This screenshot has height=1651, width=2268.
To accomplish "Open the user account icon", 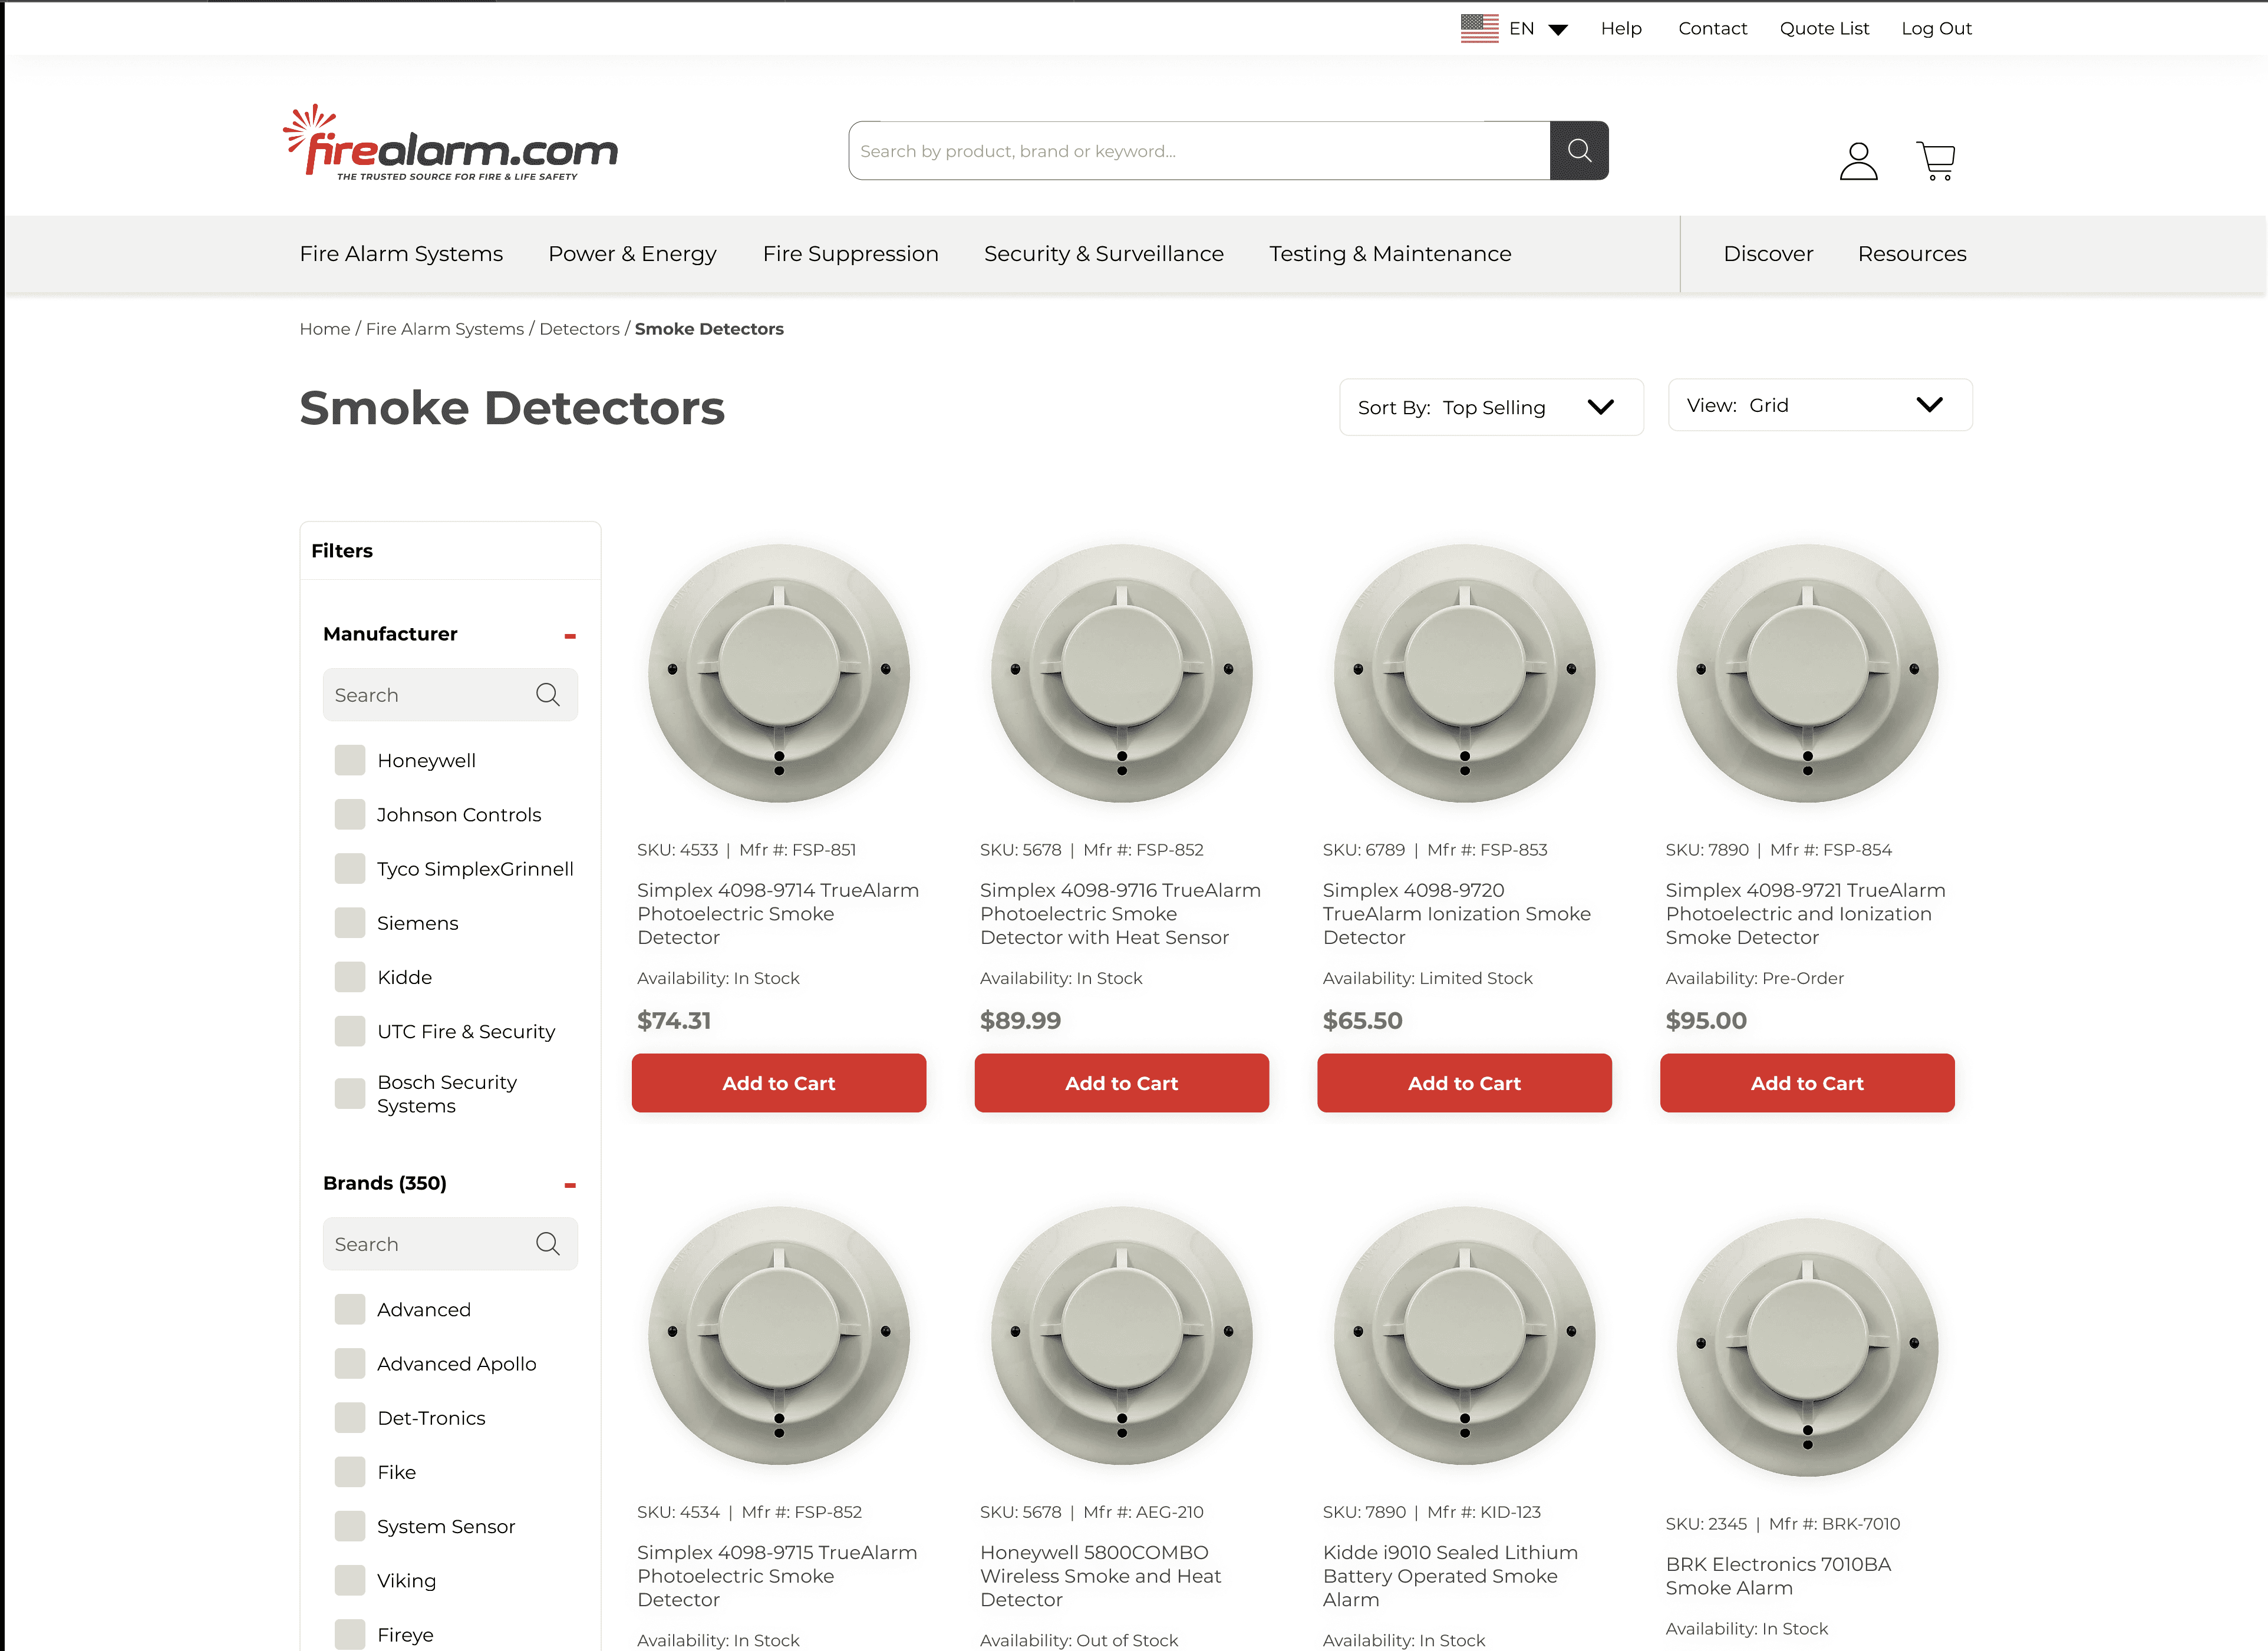I will [1858, 161].
